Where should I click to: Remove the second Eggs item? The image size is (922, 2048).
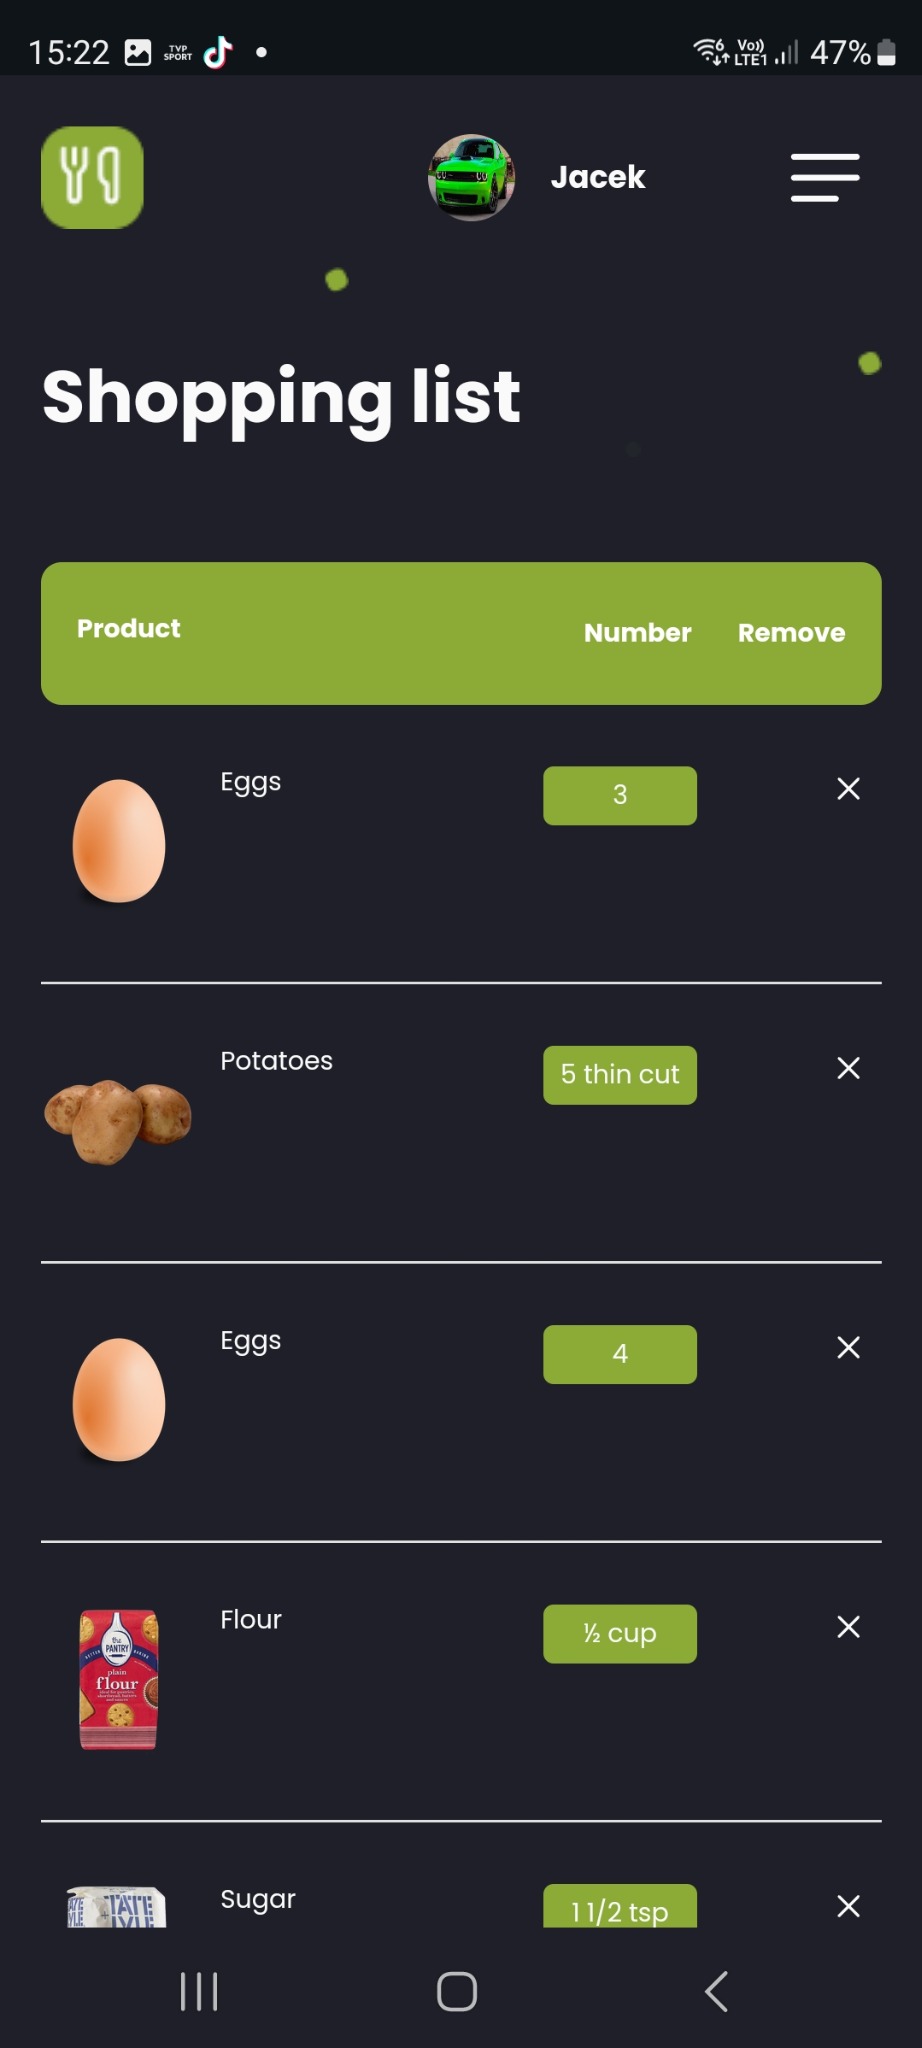(848, 1347)
